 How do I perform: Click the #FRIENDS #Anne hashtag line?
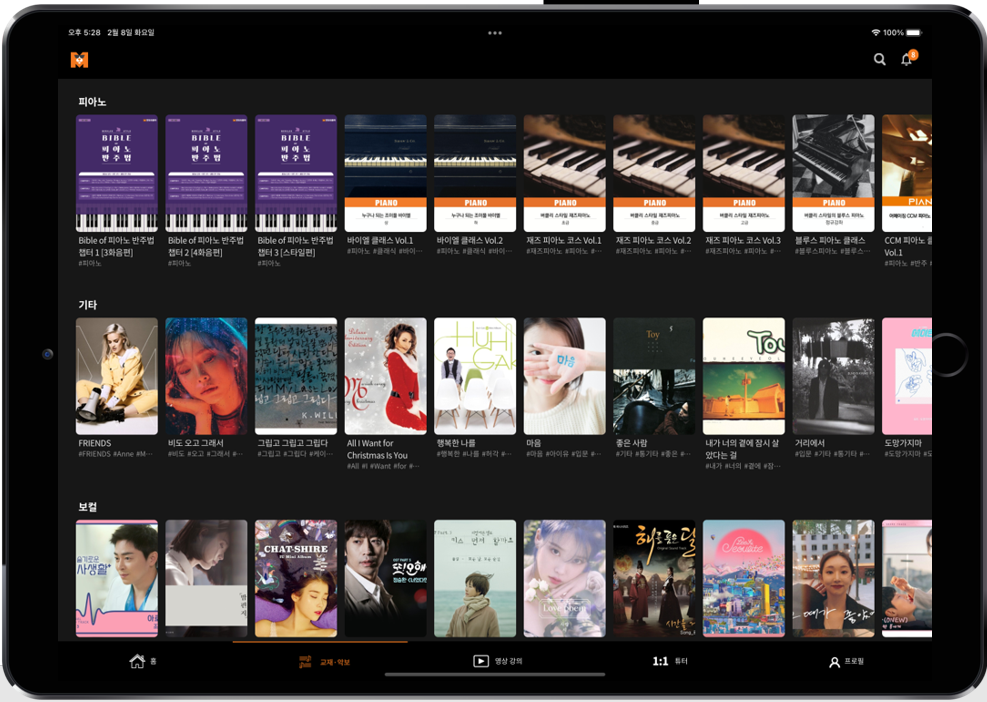115,454
